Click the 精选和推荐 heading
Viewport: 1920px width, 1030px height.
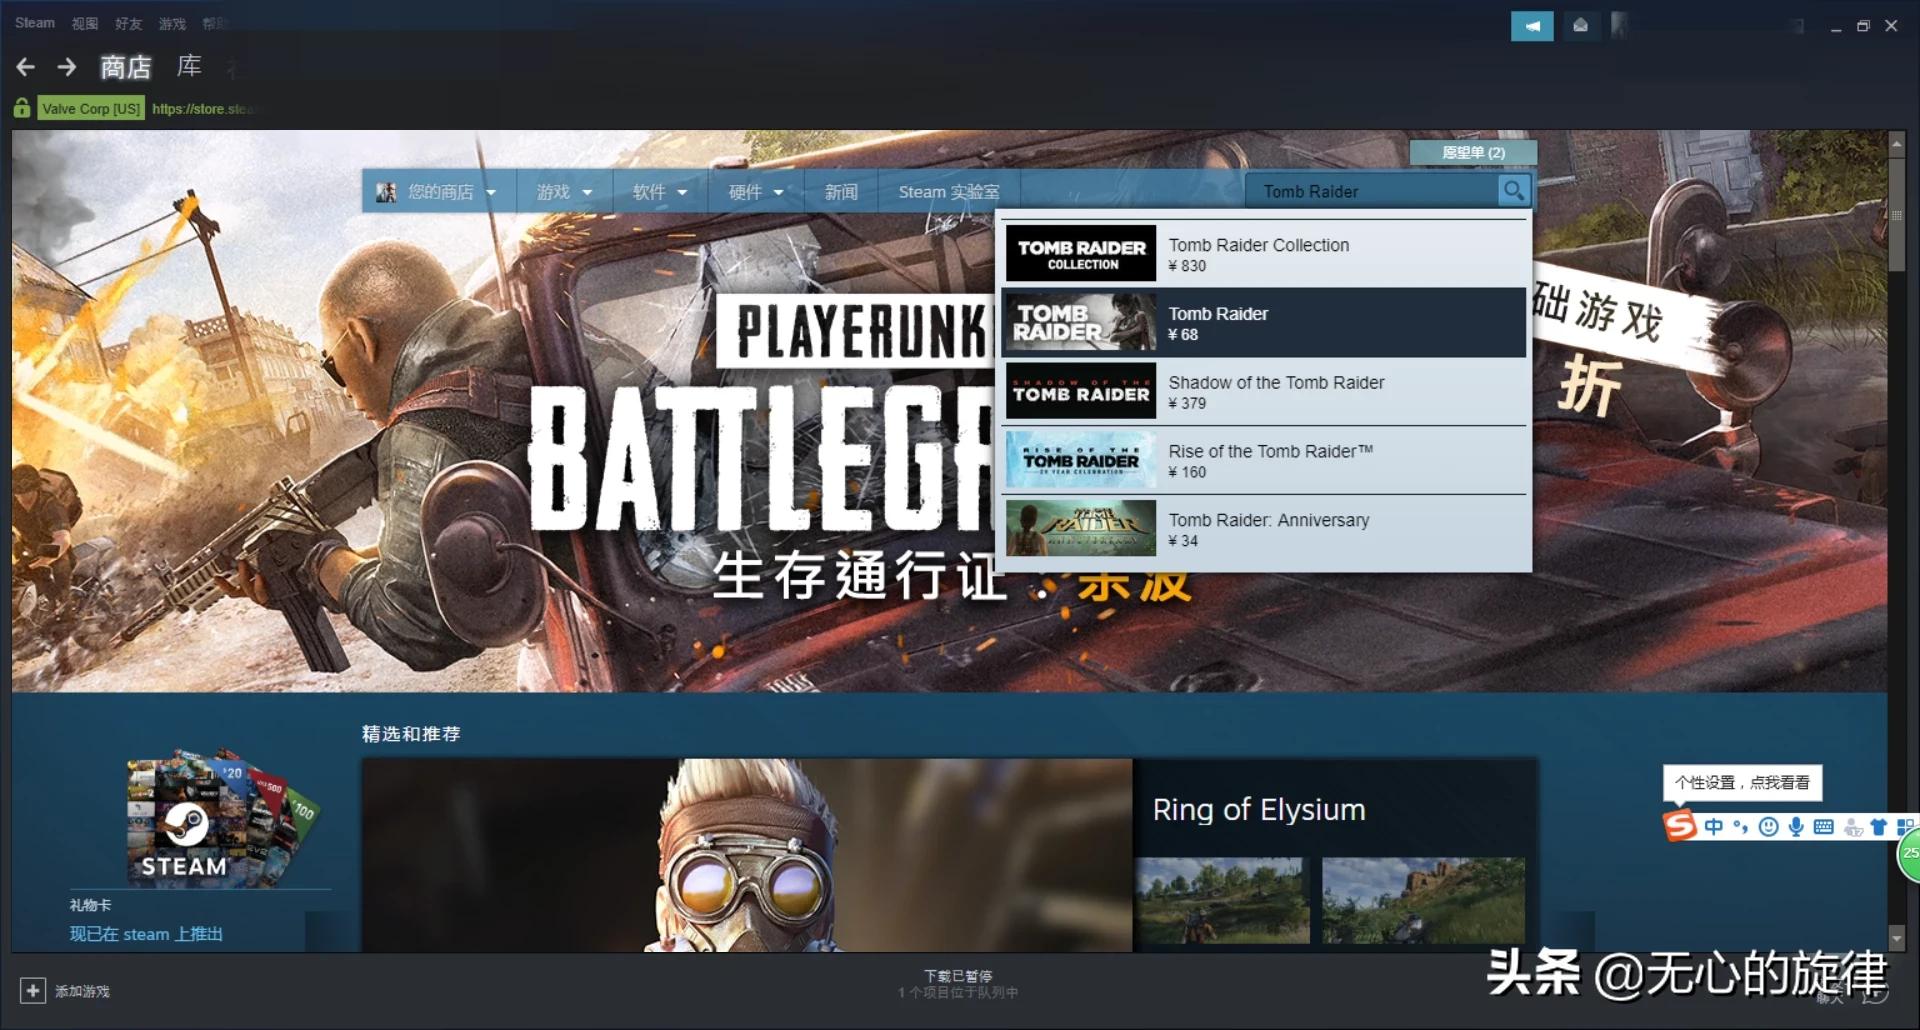coord(411,734)
